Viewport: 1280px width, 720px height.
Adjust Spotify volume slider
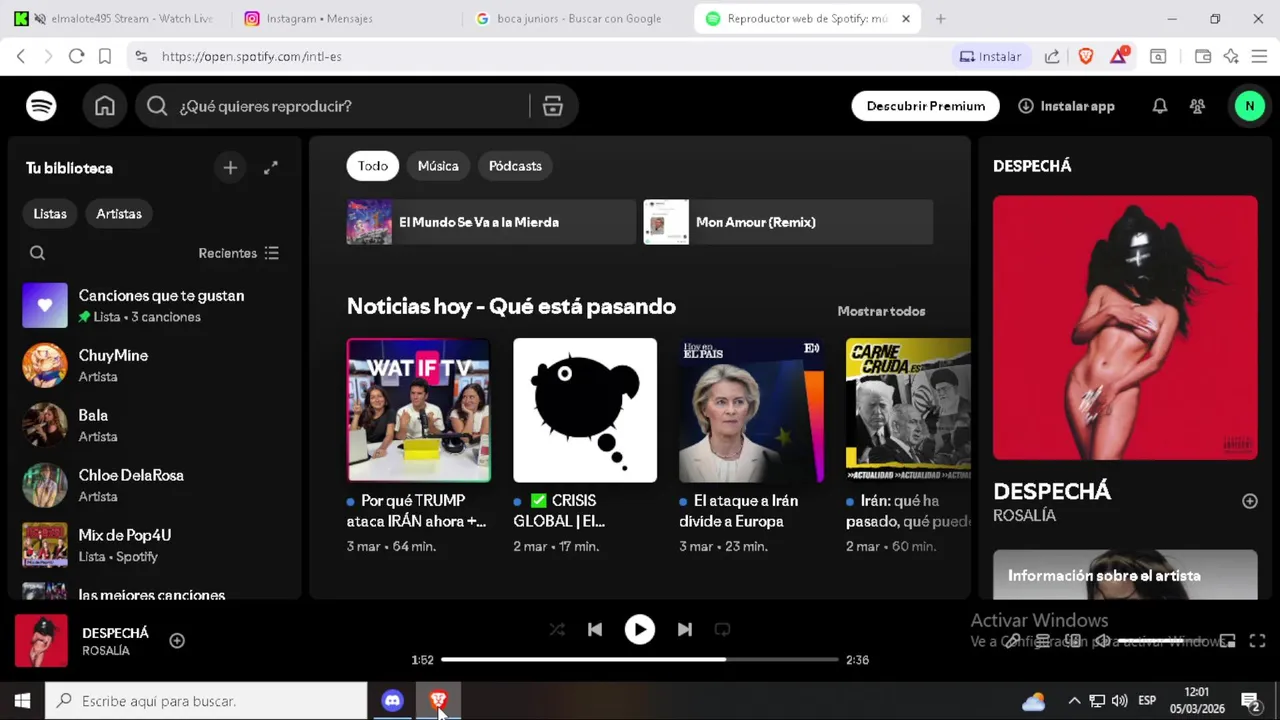[x=1163, y=641]
